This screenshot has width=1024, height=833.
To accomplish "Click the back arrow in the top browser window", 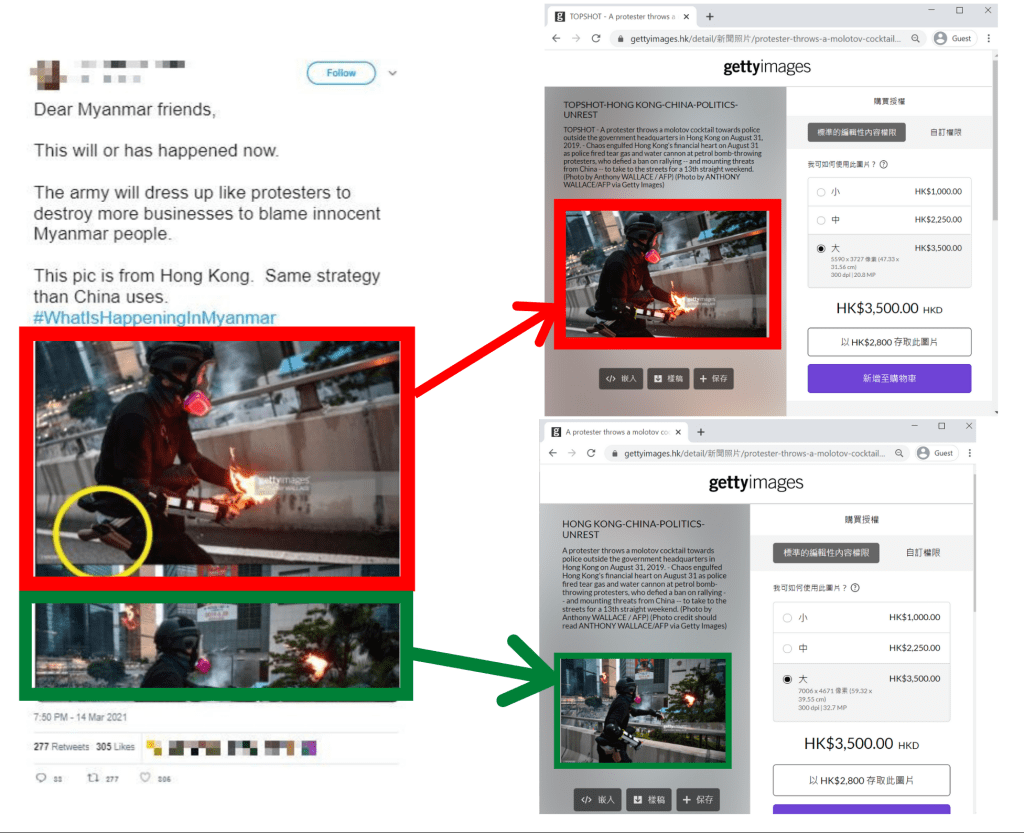I will (x=556, y=38).
